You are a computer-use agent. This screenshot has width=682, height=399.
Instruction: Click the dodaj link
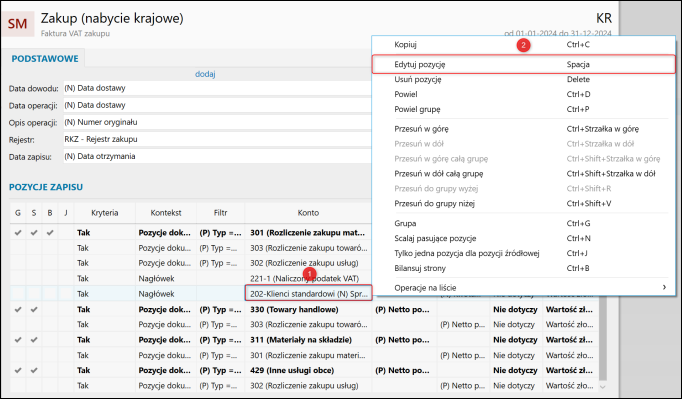205,74
